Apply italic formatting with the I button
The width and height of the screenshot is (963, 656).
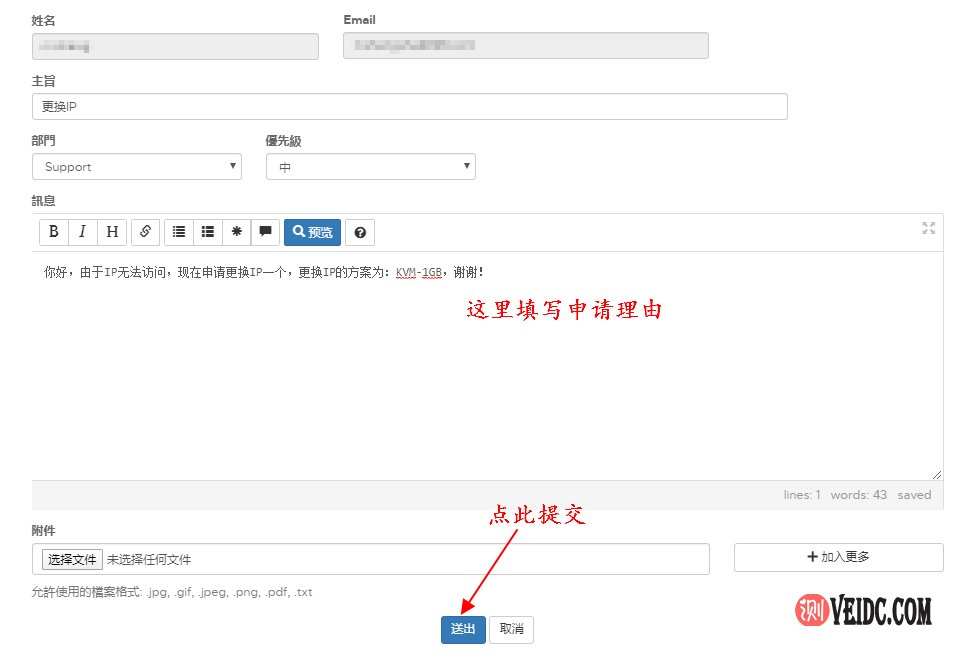coord(83,232)
